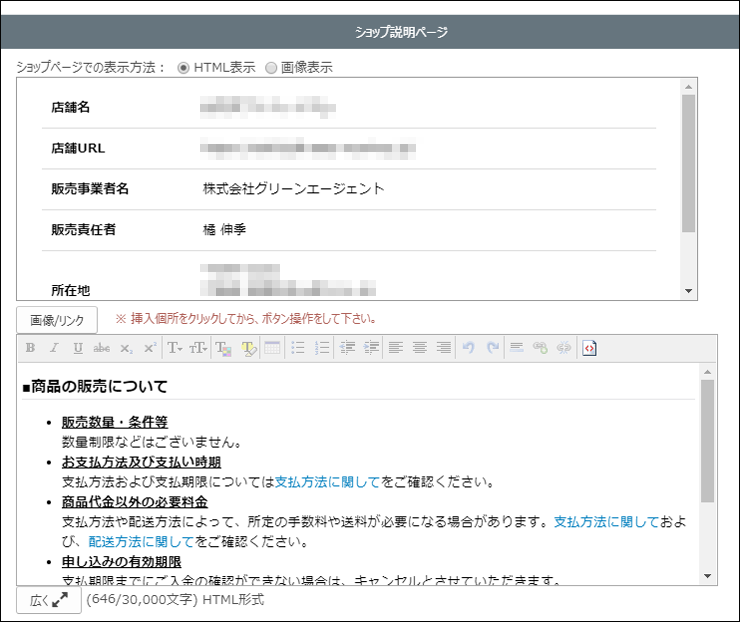Select the 画像表示 radio button
Image resolution: width=740 pixels, height=622 pixels.
[x=271, y=68]
